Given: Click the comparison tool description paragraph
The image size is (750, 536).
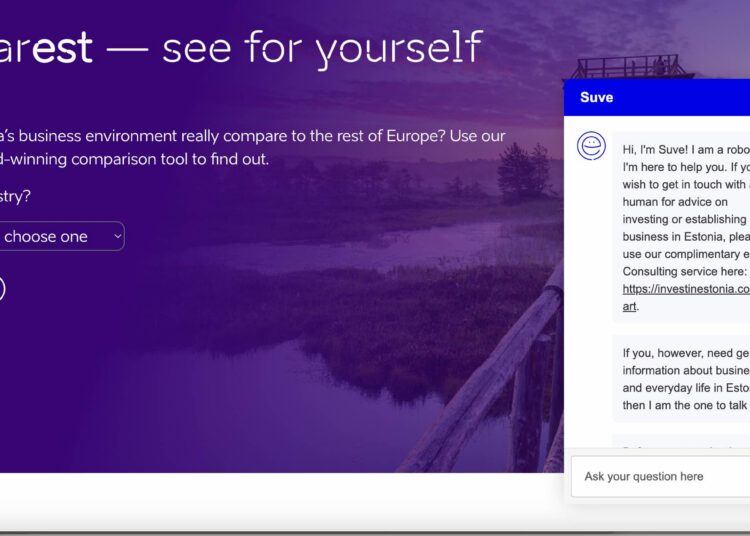Looking at the screenshot, I should pos(250,147).
